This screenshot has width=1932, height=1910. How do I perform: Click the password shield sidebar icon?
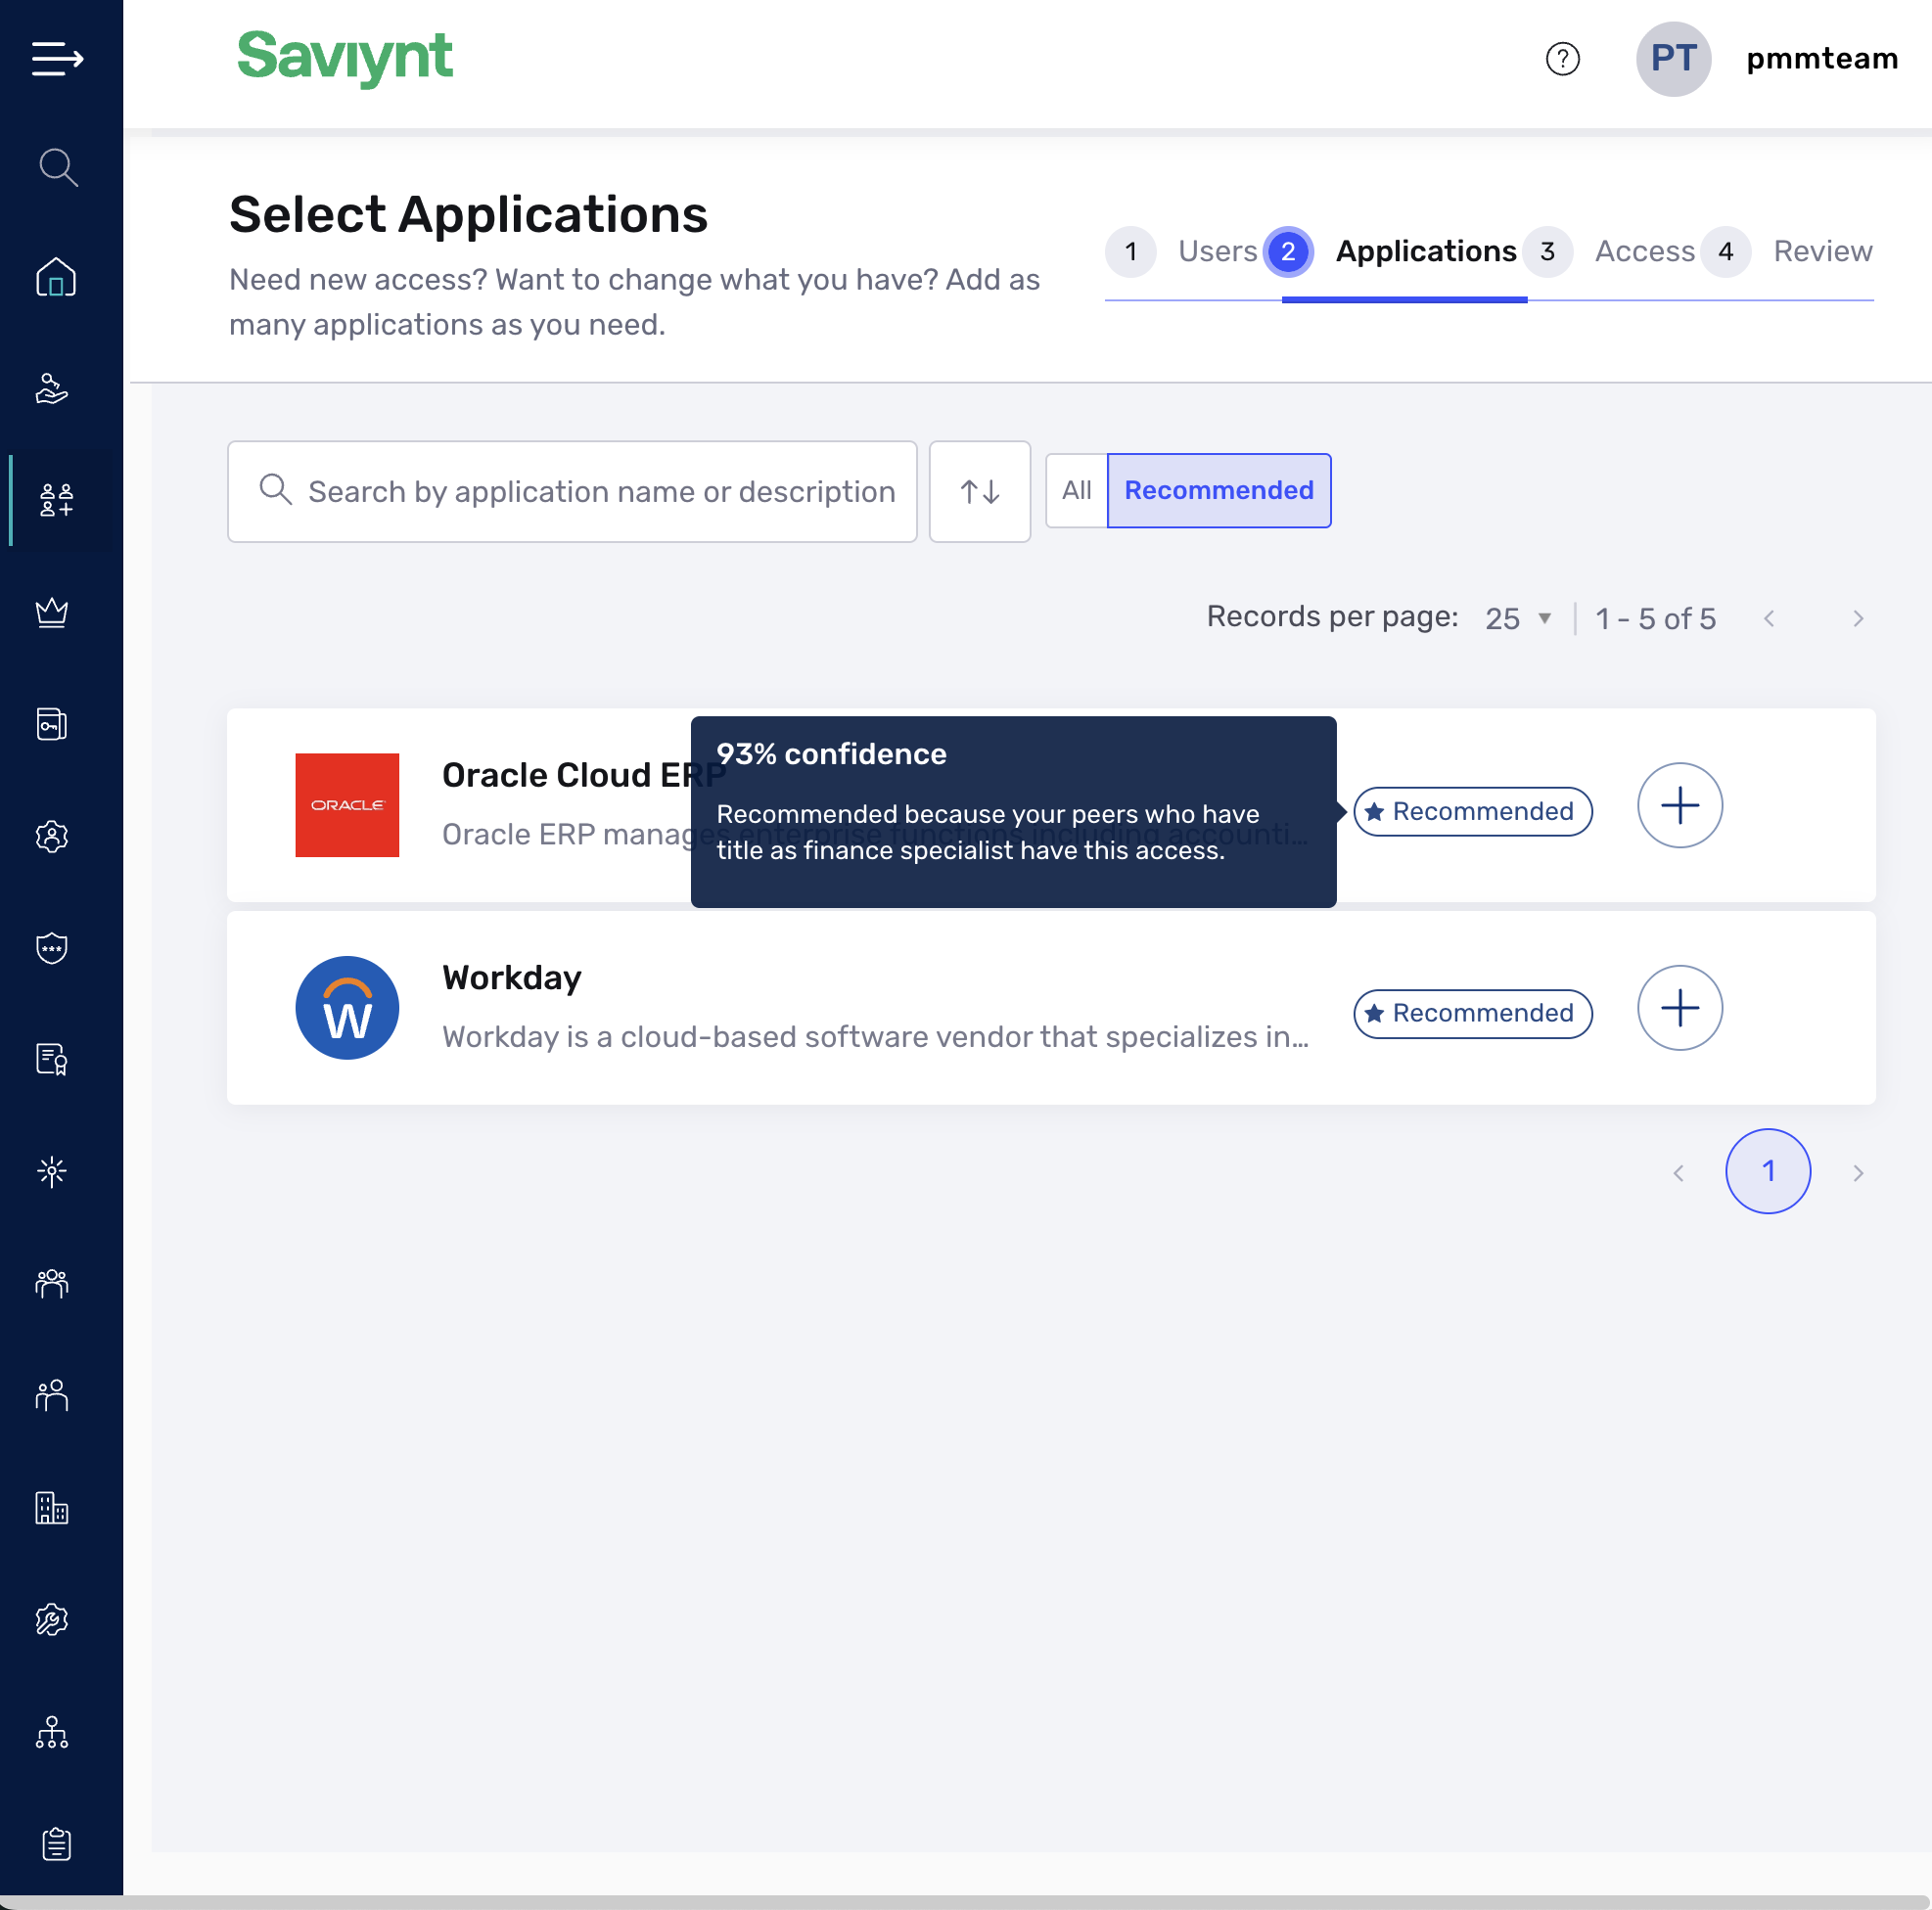coord(52,948)
